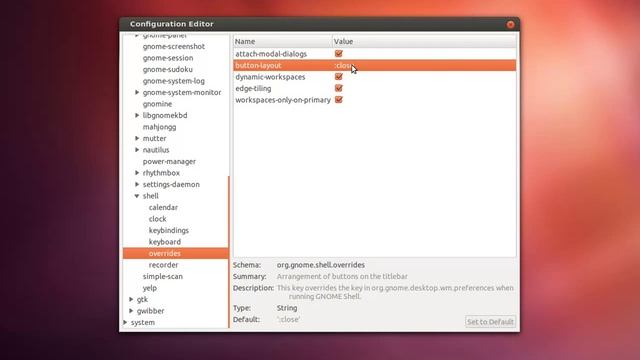Expand the libgnomekbd tree node
Viewport: 640px width, 360px height.
137,115
